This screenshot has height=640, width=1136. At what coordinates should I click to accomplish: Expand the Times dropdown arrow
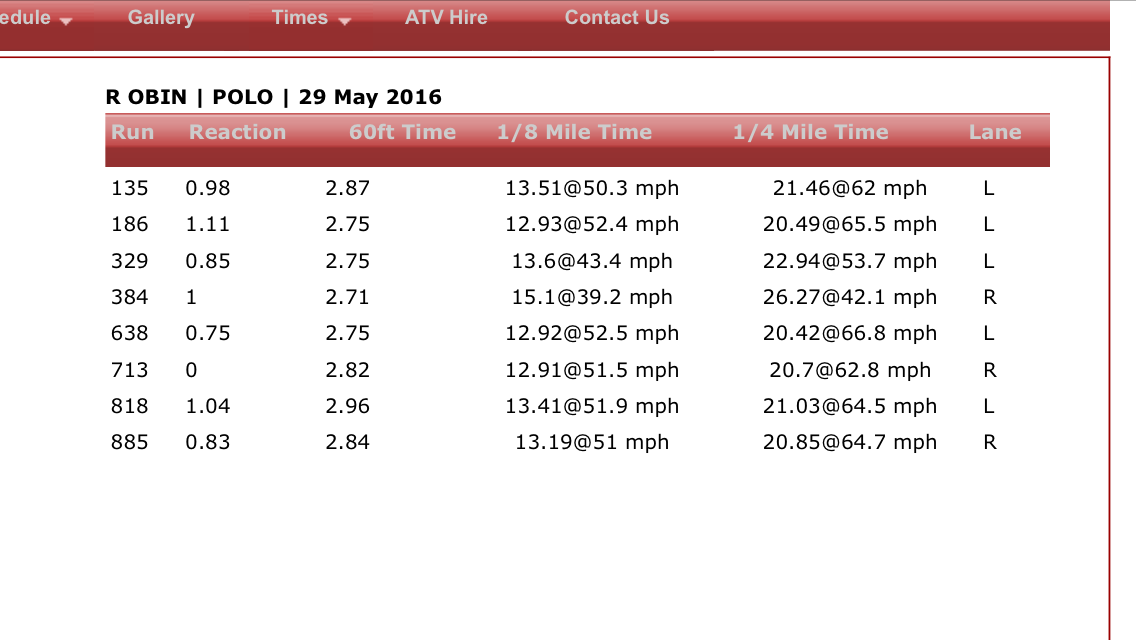345,21
